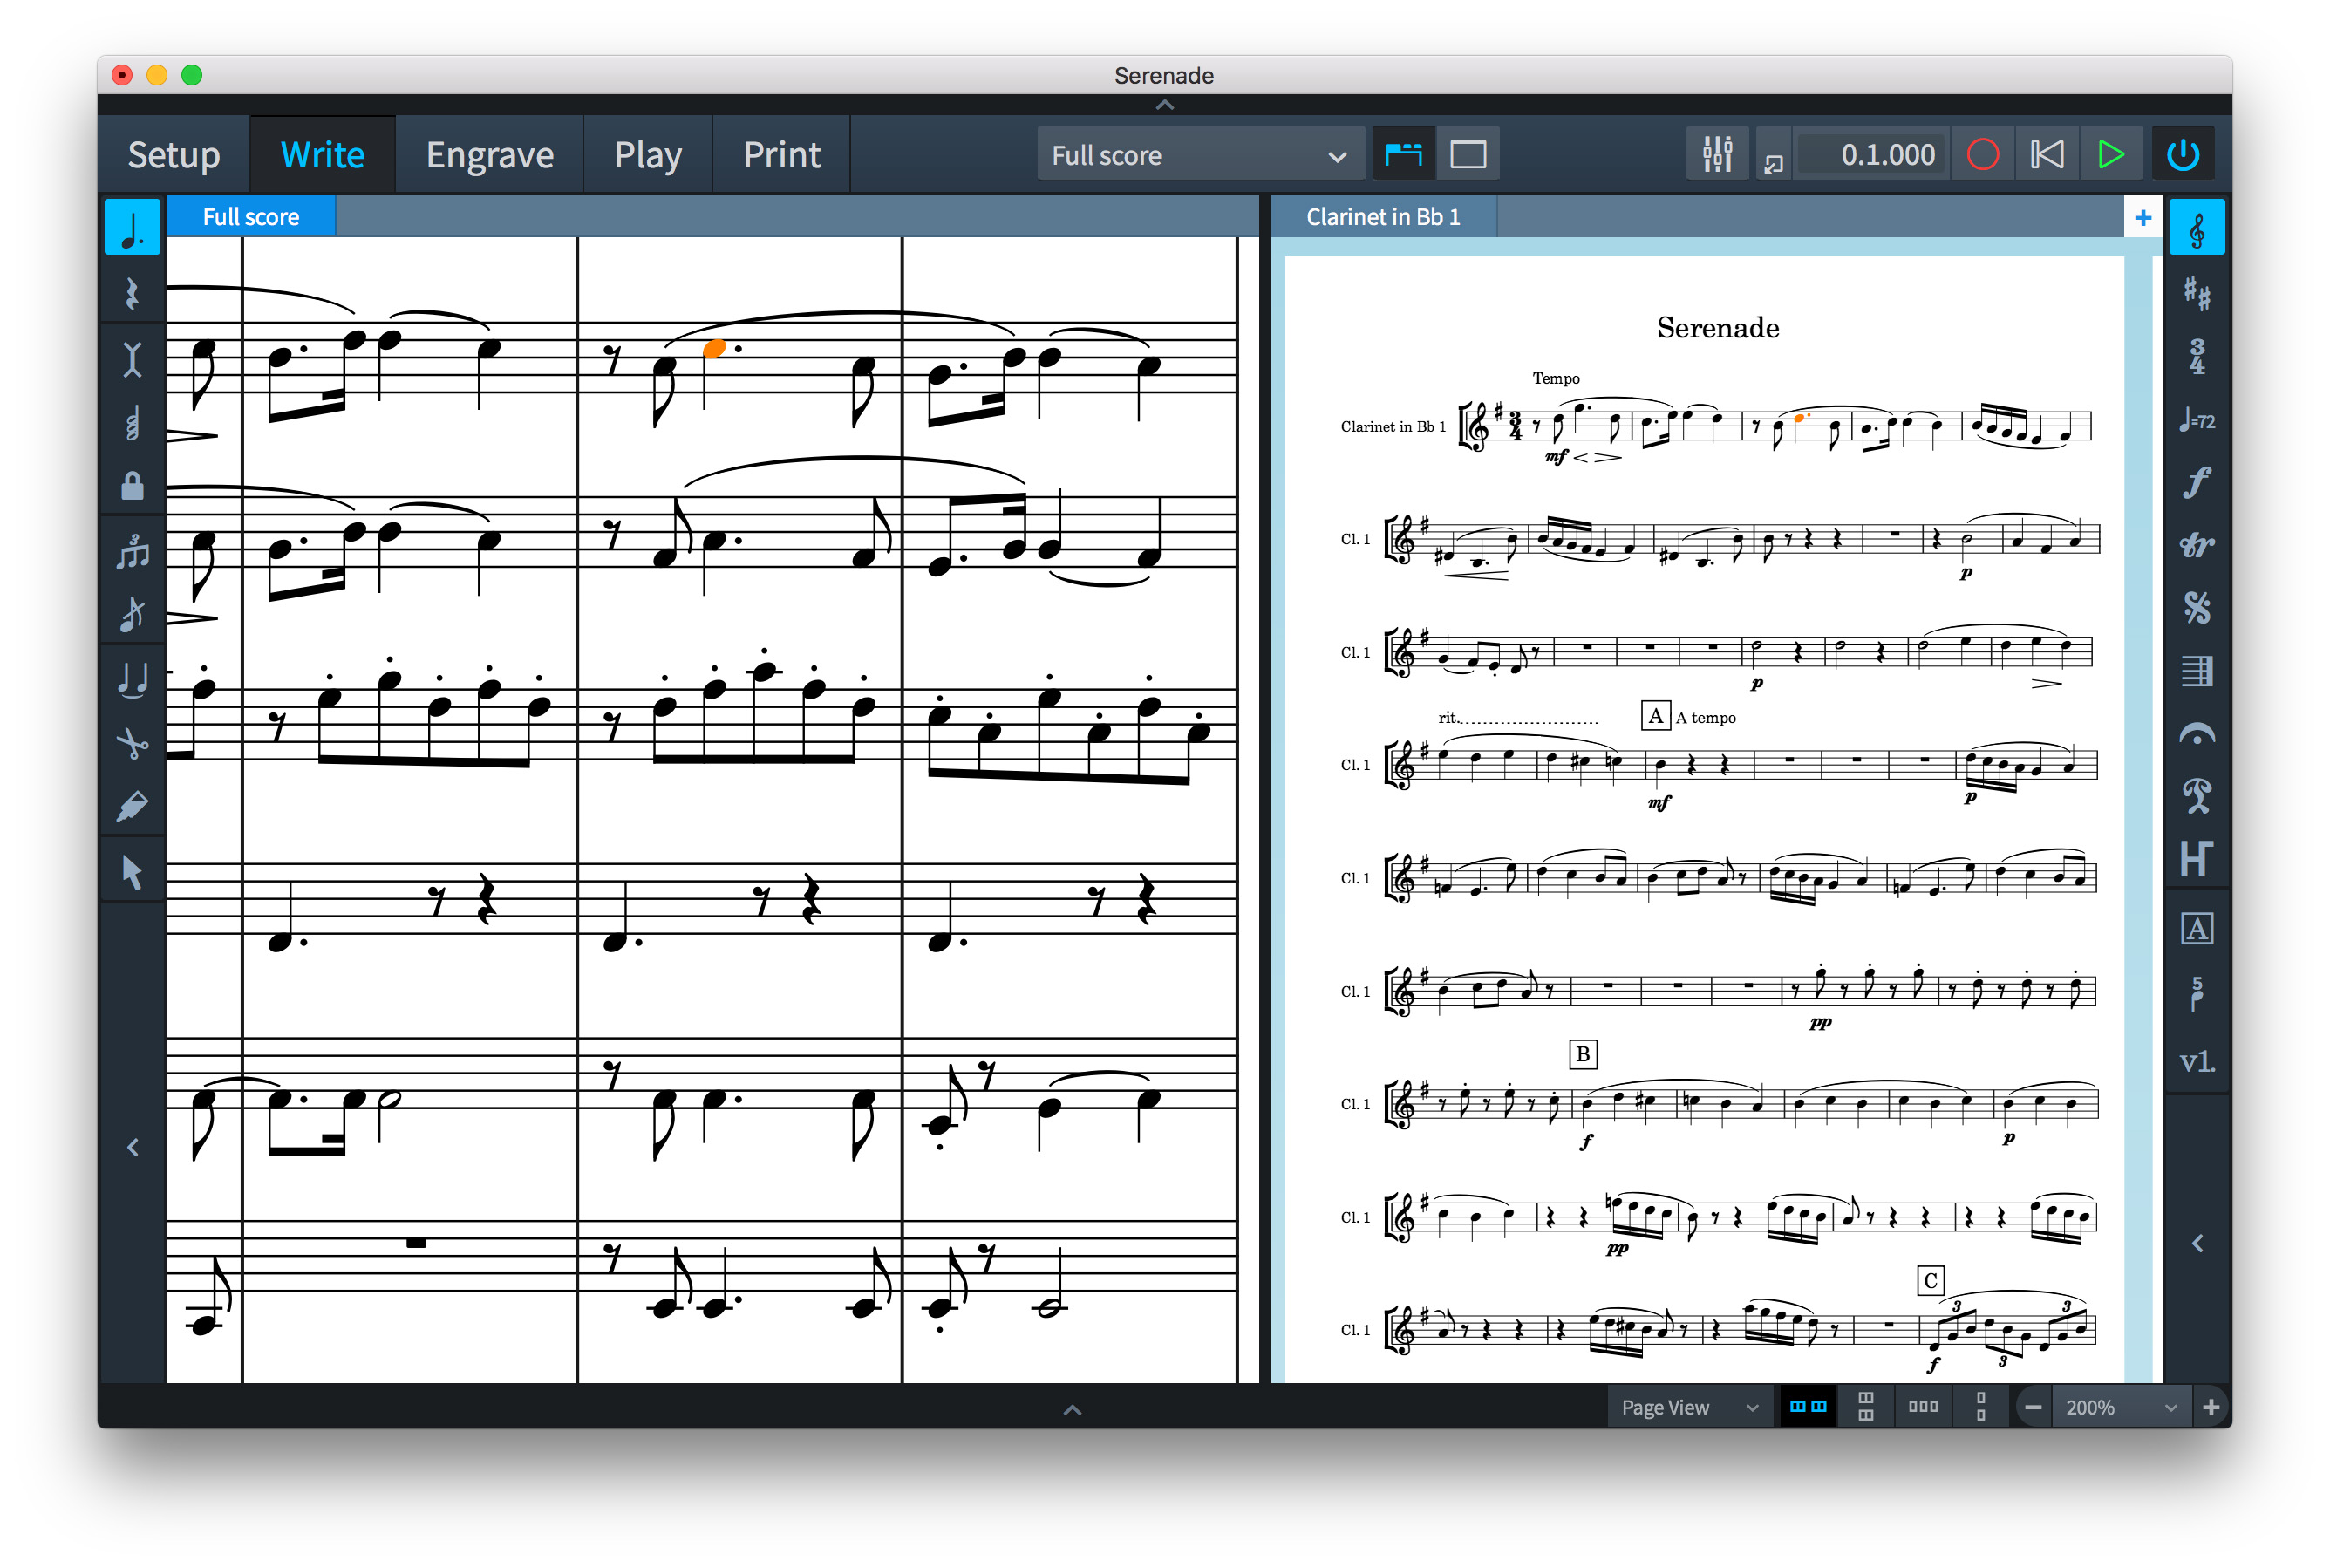Click the add instrument button

[x=2141, y=215]
